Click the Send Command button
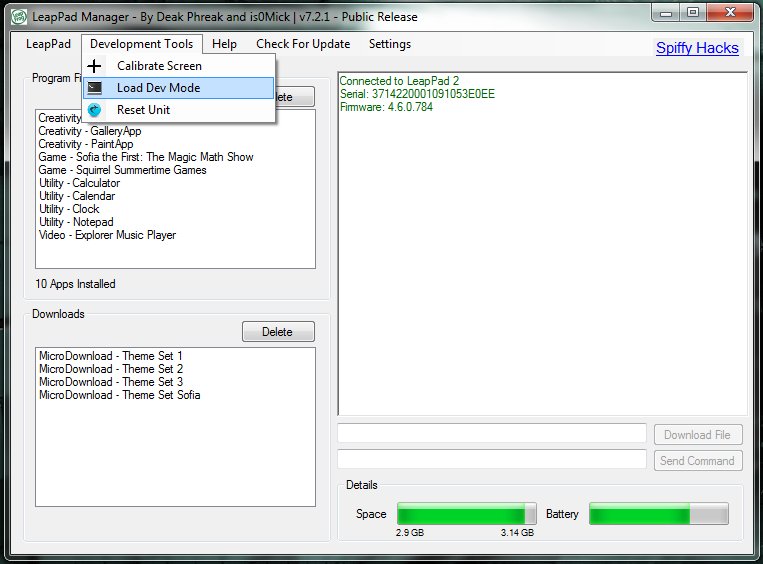763x564 pixels. [698, 461]
